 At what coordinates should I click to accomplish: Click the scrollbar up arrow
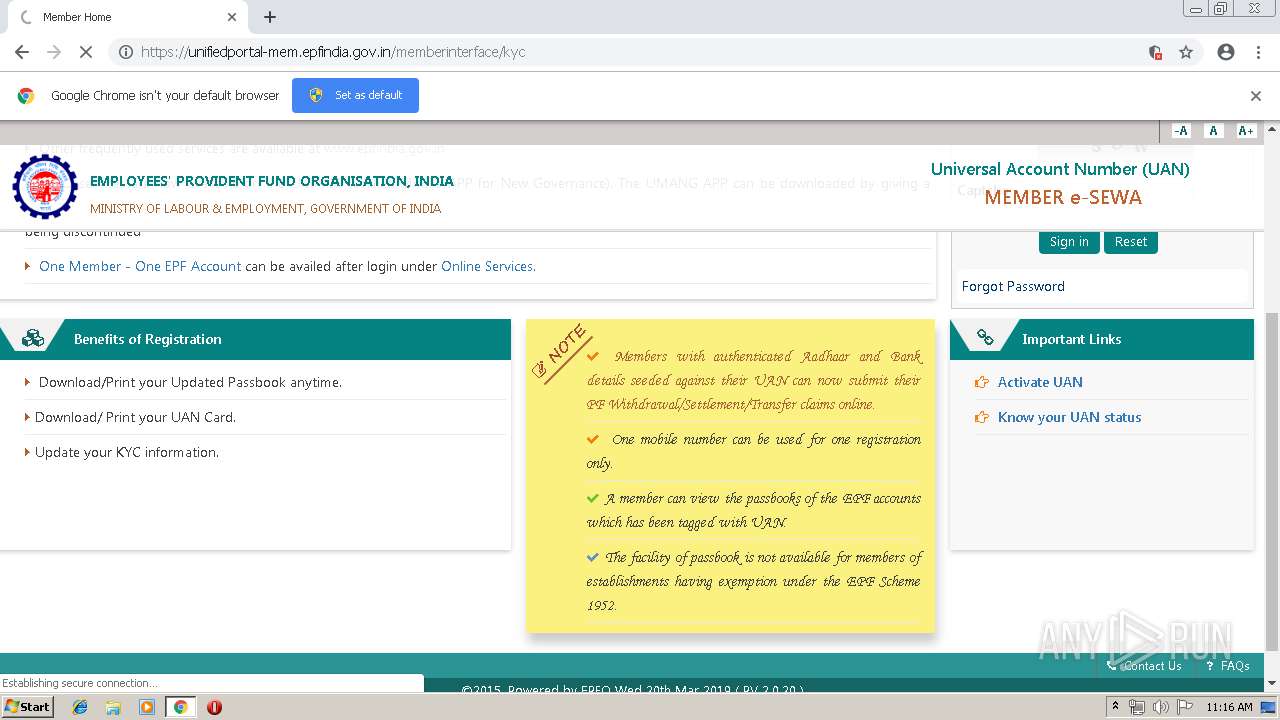pos(1272,129)
